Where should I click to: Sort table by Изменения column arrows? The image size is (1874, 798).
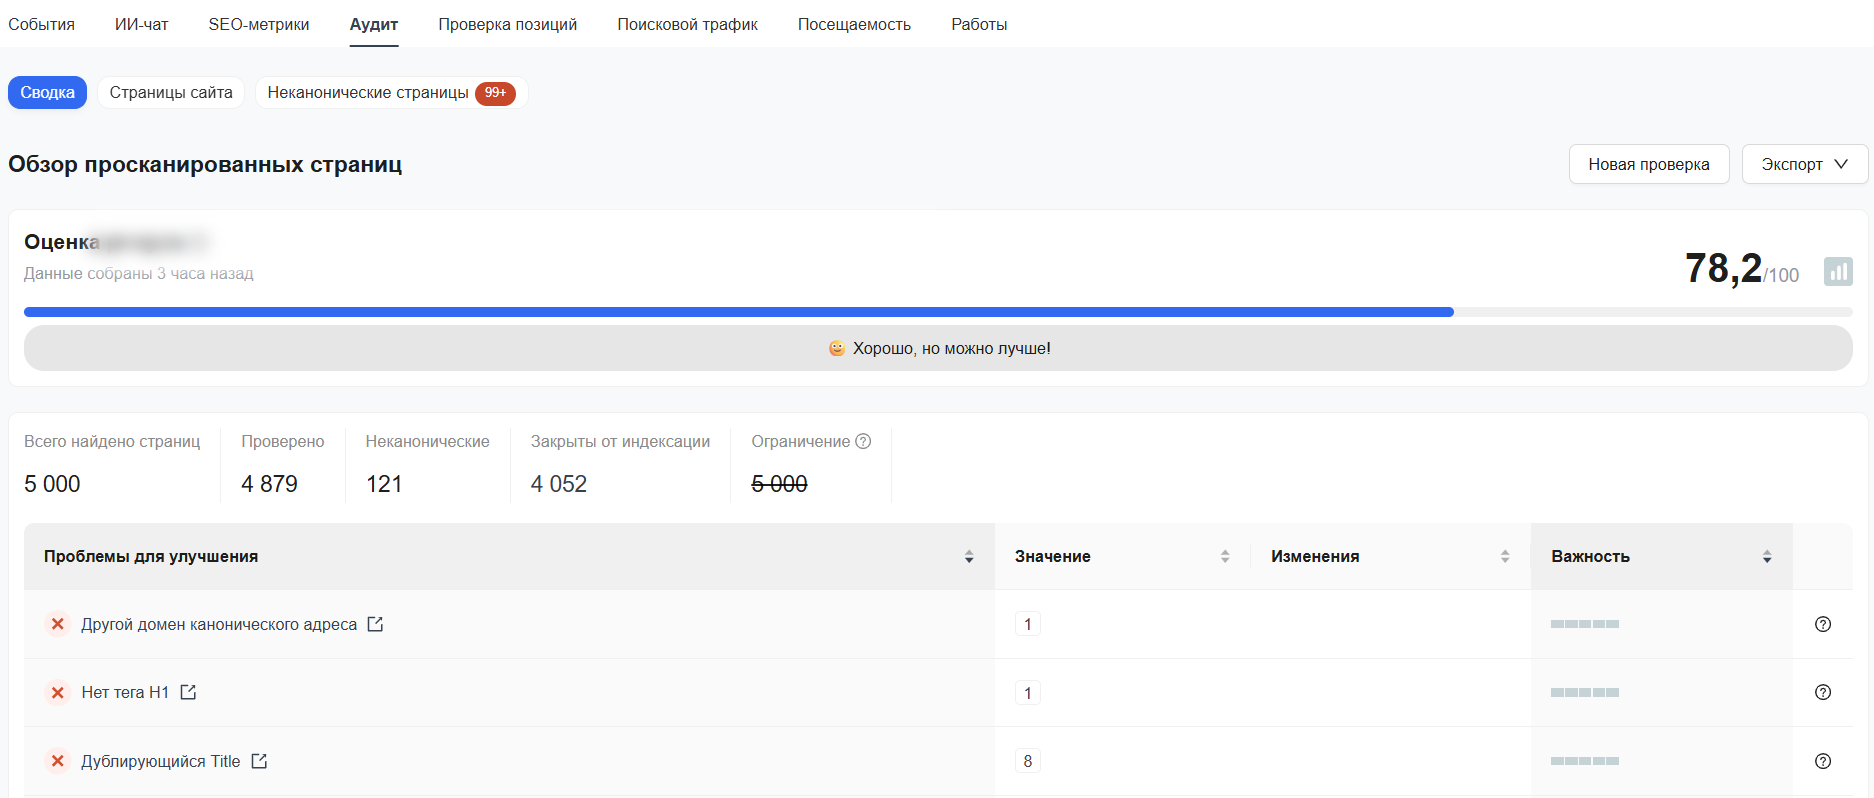(x=1504, y=557)
